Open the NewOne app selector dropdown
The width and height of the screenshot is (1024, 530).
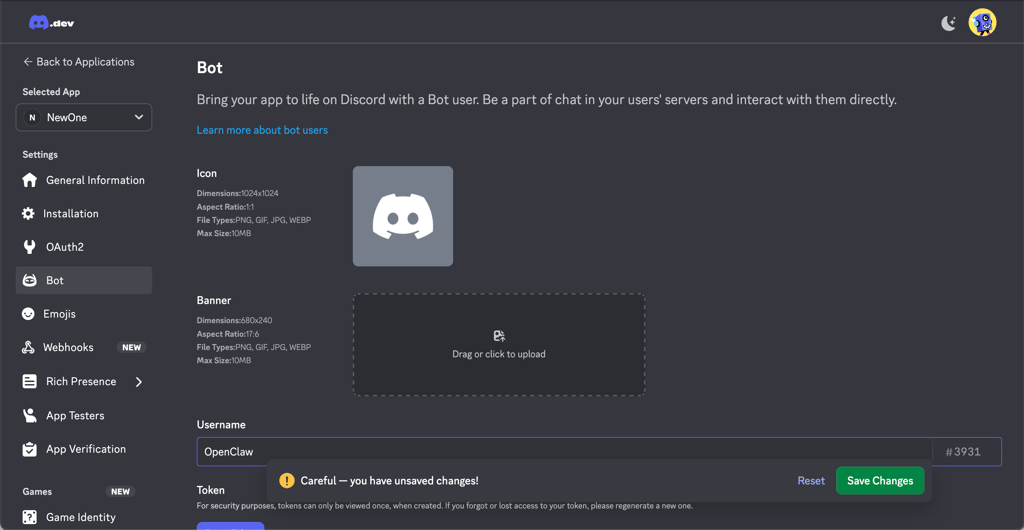coord(84,117)
